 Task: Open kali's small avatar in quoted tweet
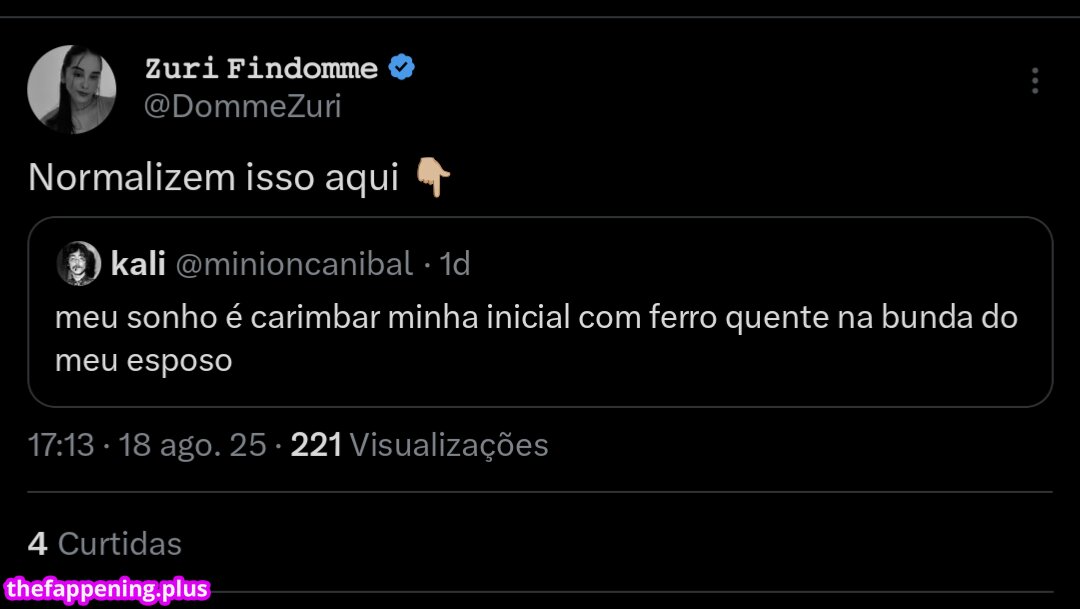tap(78, 263)
